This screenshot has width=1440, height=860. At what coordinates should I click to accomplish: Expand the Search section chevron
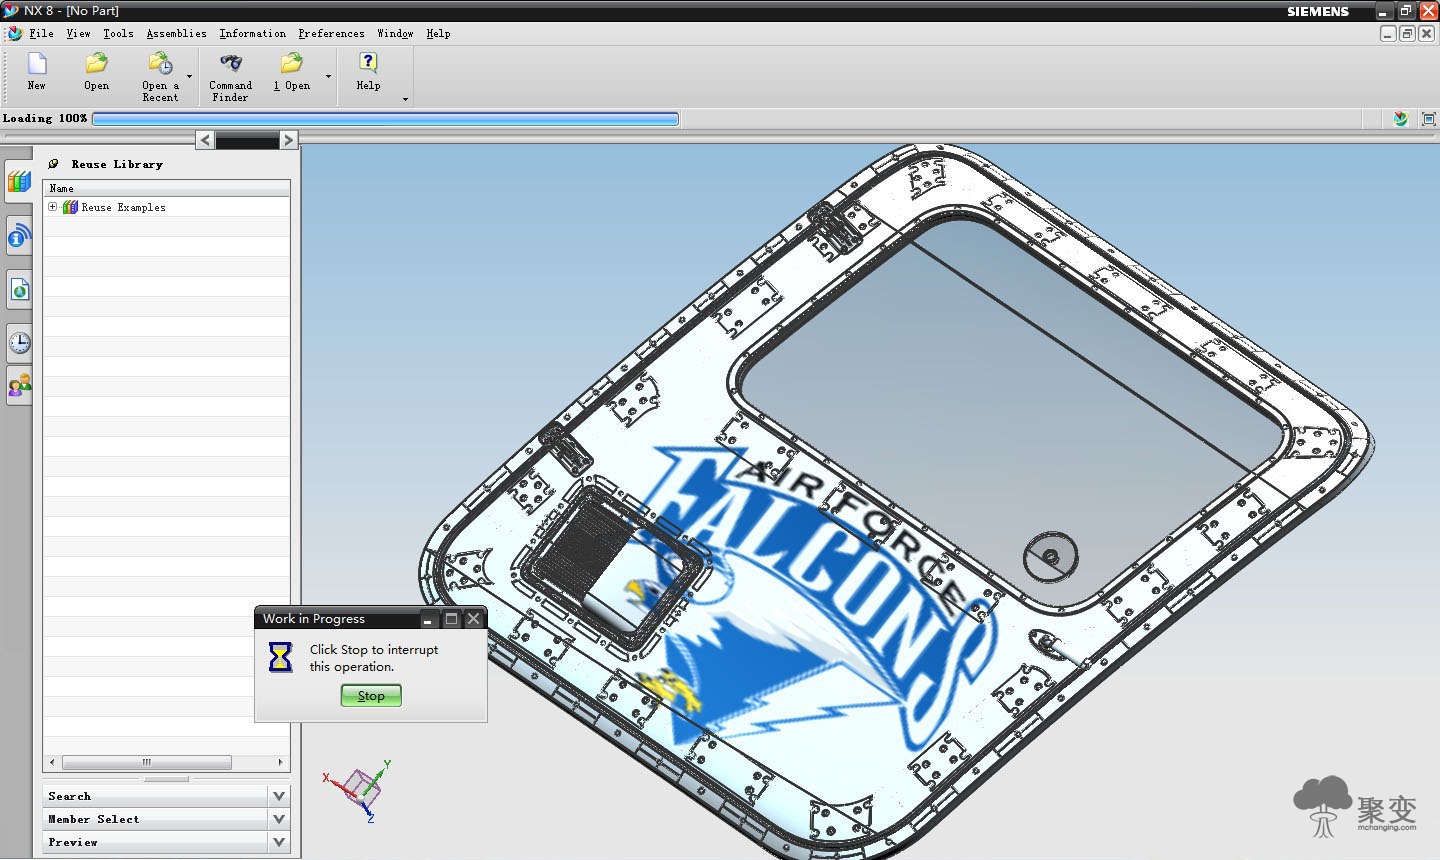click(x=279, y=796)
